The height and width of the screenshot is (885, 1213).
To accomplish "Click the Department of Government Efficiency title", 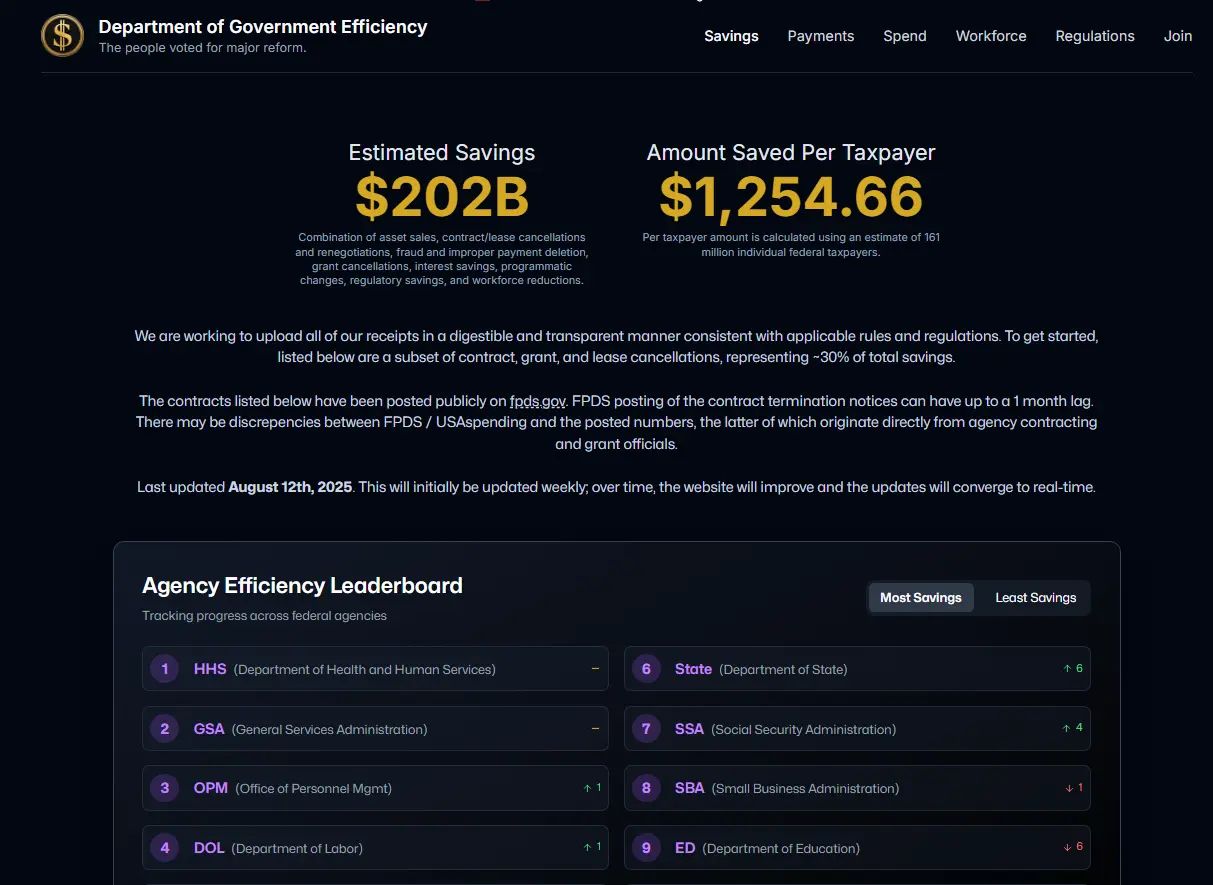I will tap(263, 27).
